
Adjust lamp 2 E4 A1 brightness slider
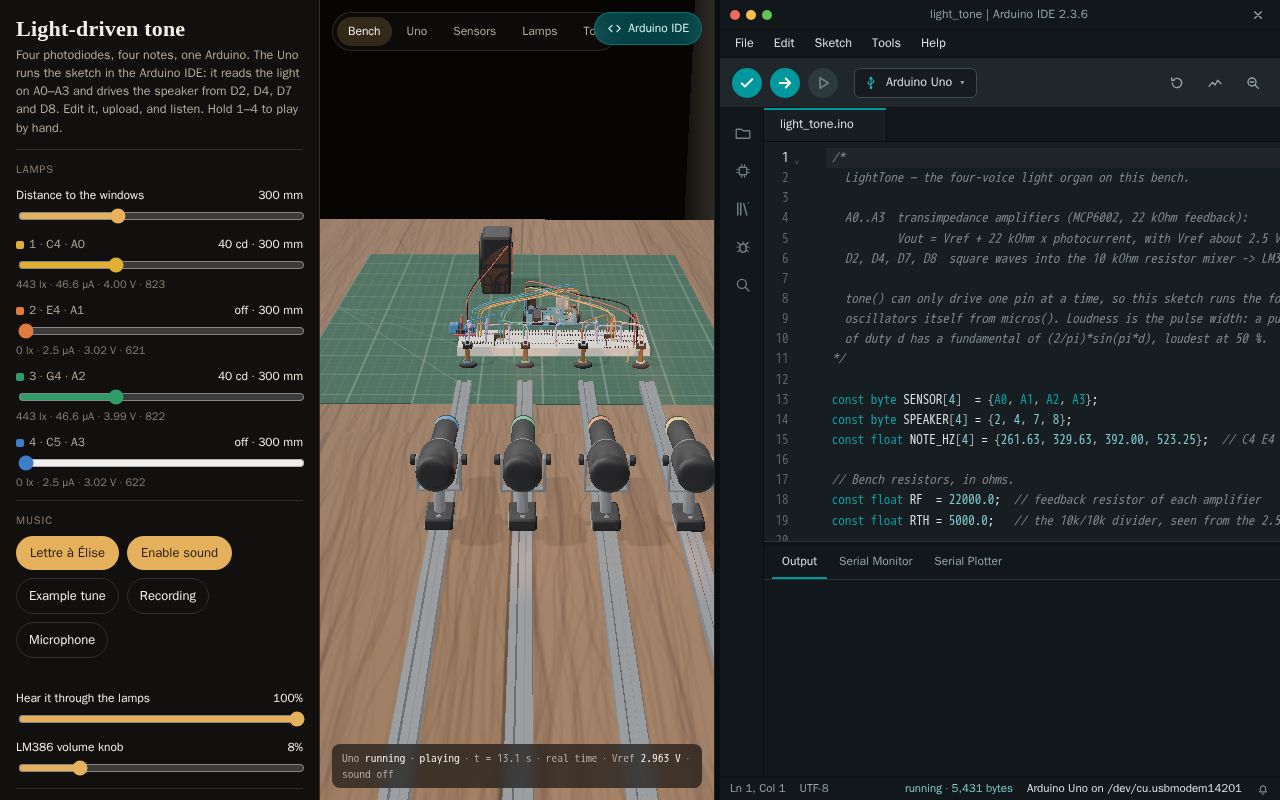[160, 331]
